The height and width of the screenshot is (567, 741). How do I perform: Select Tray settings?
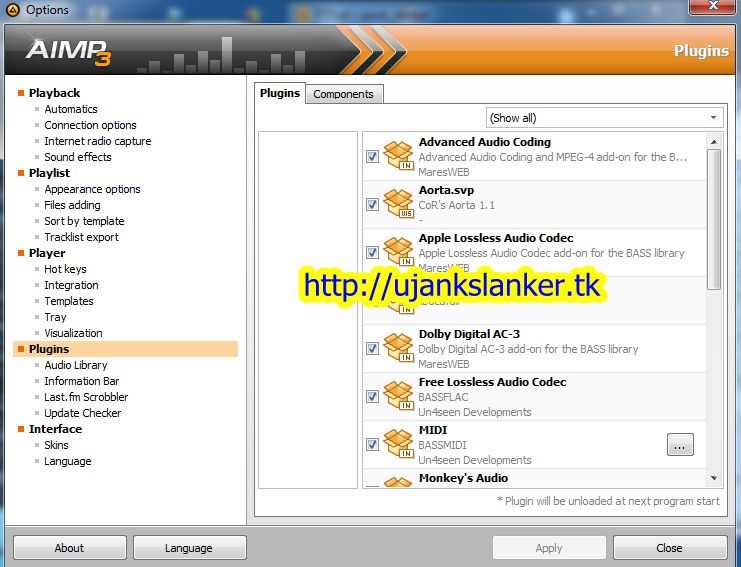pos(55,317)
